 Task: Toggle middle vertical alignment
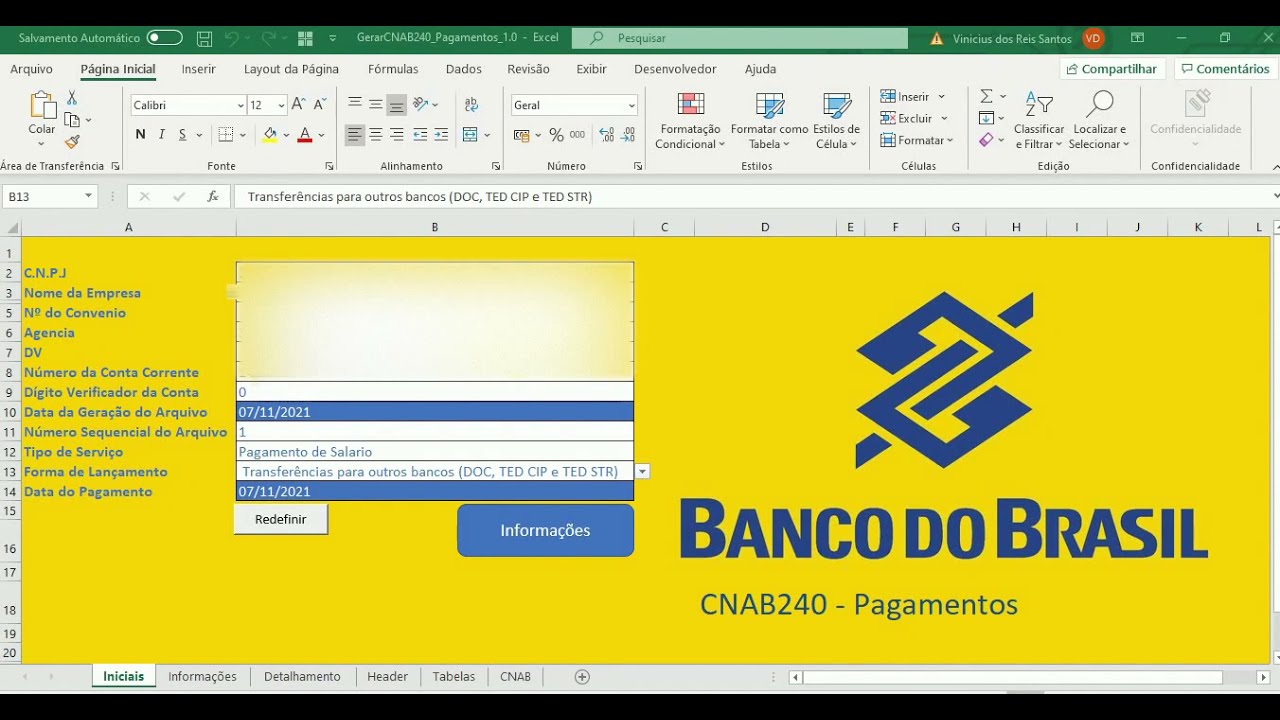click(x=376, y=104)
